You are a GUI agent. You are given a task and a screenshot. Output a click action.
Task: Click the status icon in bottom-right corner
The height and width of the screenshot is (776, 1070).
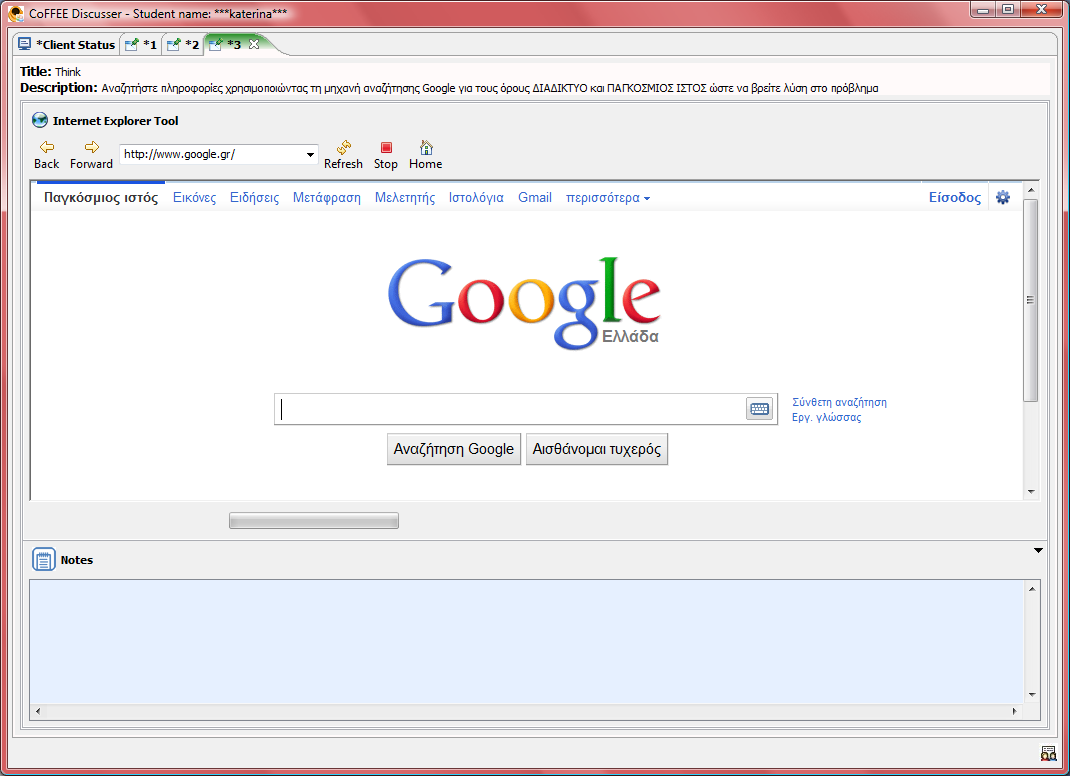pyautogui.click(x=1048, y=753)
